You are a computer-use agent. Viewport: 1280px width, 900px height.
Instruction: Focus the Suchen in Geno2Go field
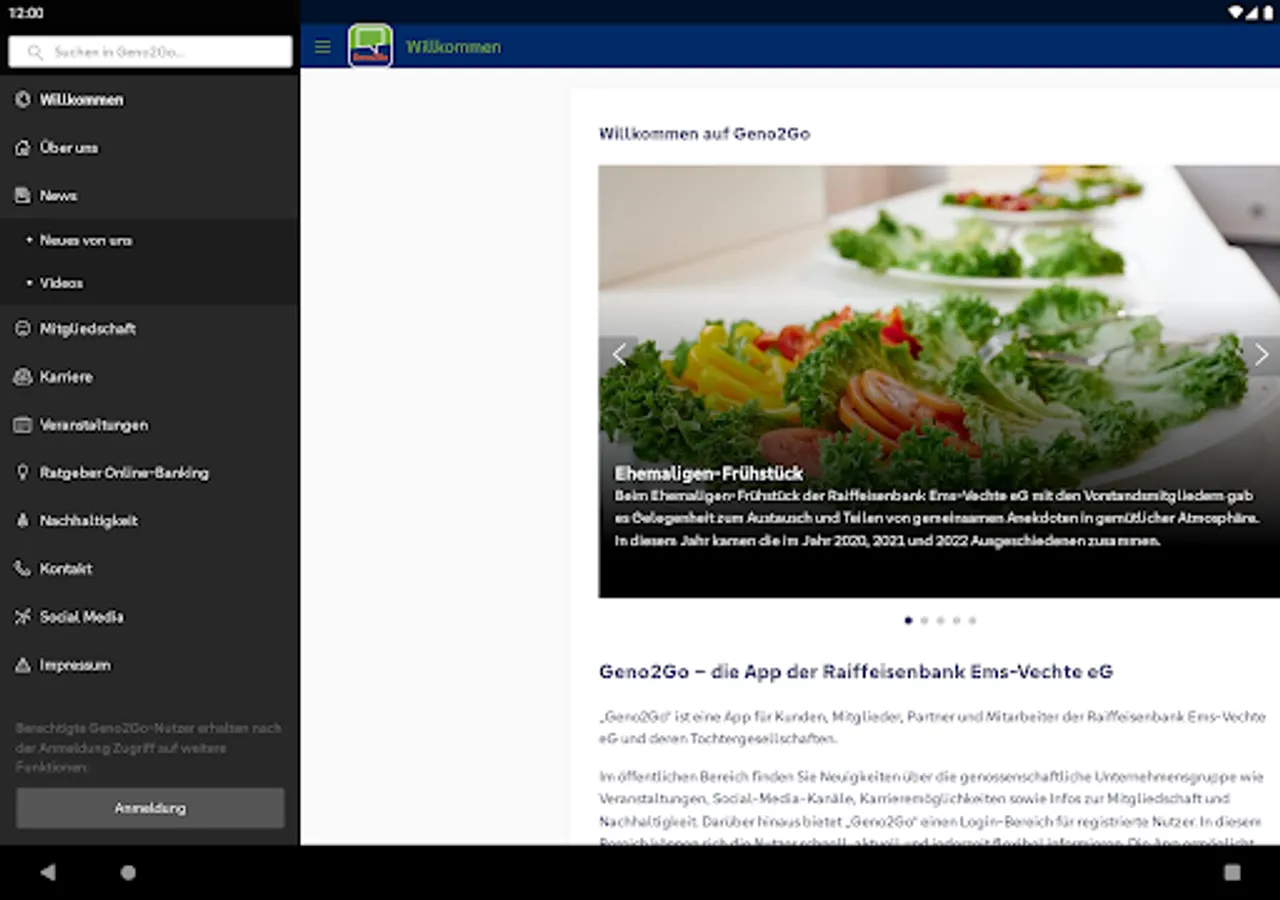tap(150, 52)
